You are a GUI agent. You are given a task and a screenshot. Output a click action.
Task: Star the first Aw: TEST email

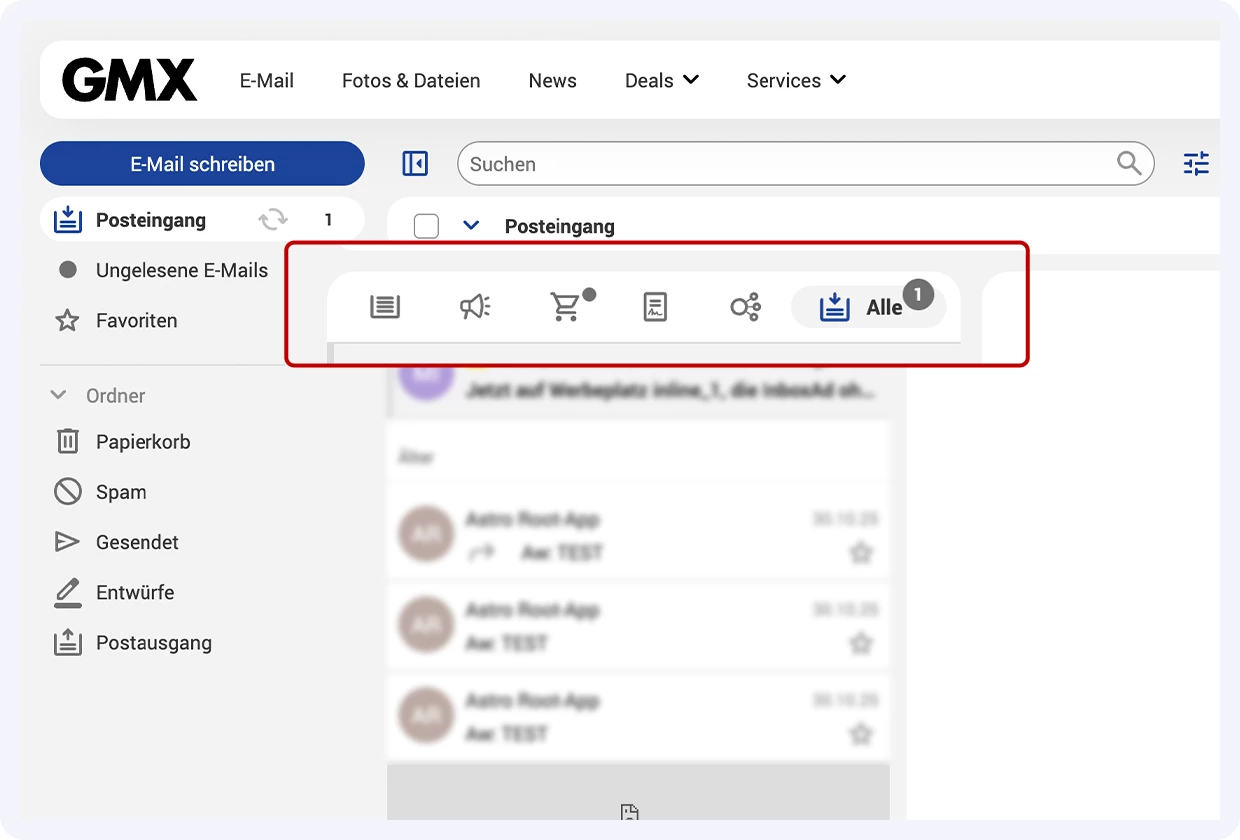tap(861, 551)
